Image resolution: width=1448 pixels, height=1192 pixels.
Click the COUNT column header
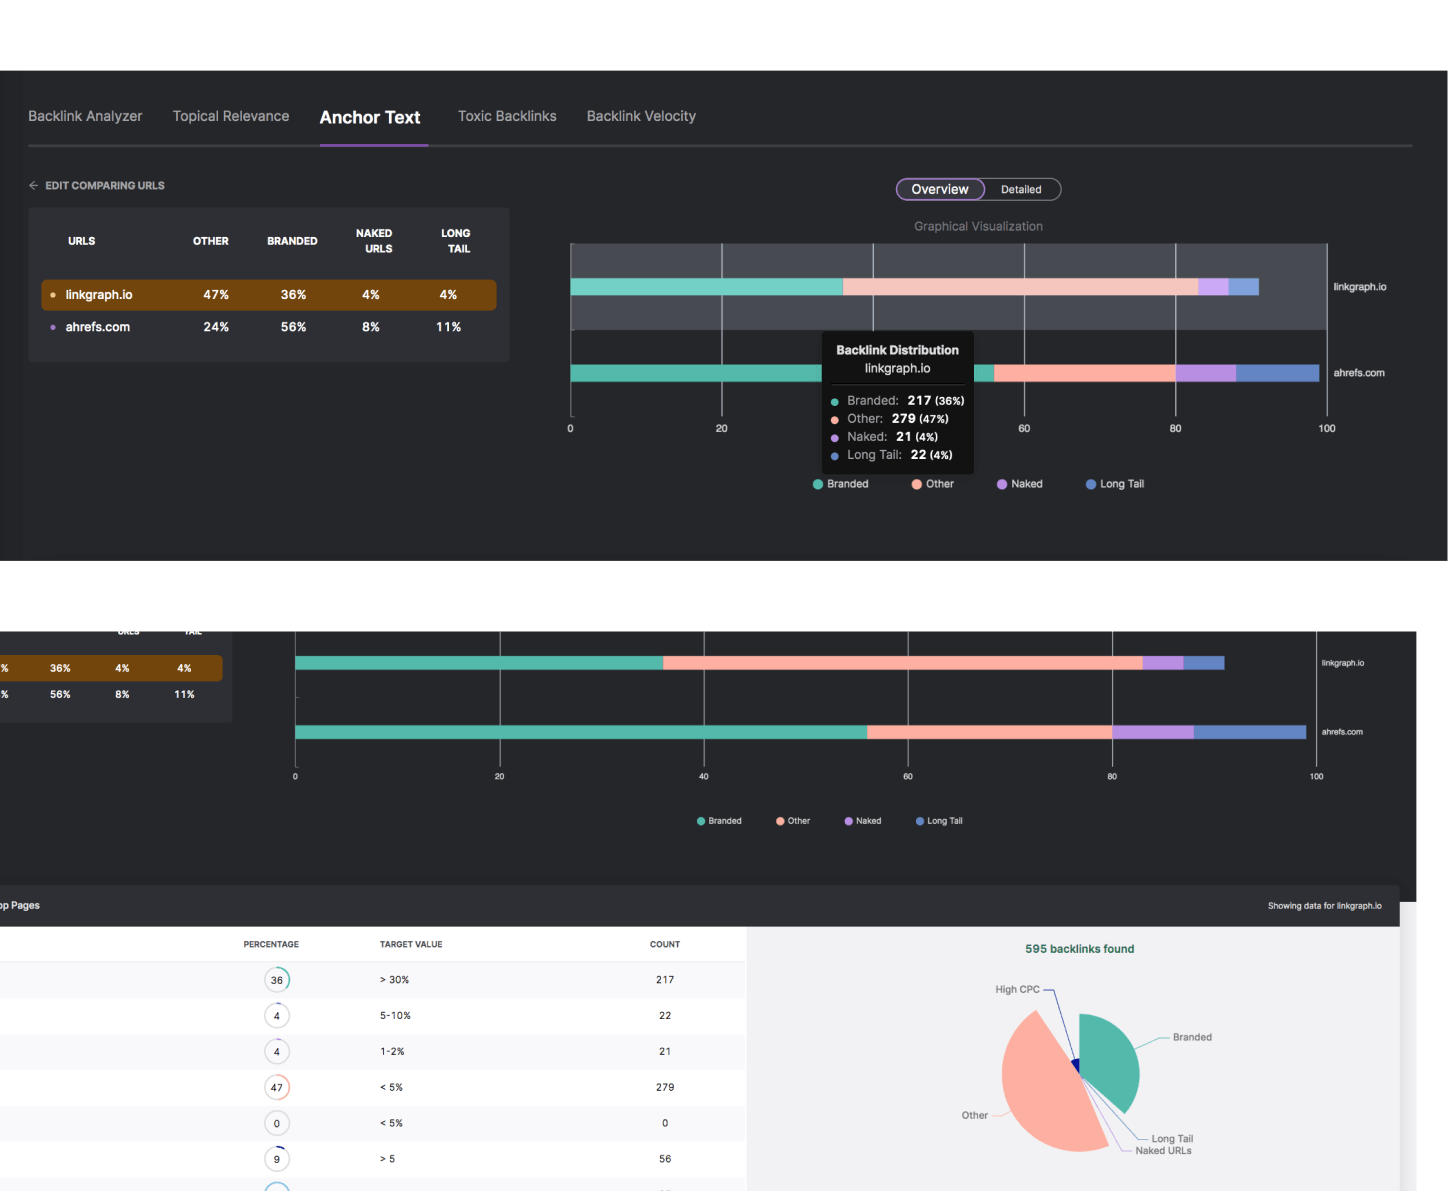click(665, 944)
